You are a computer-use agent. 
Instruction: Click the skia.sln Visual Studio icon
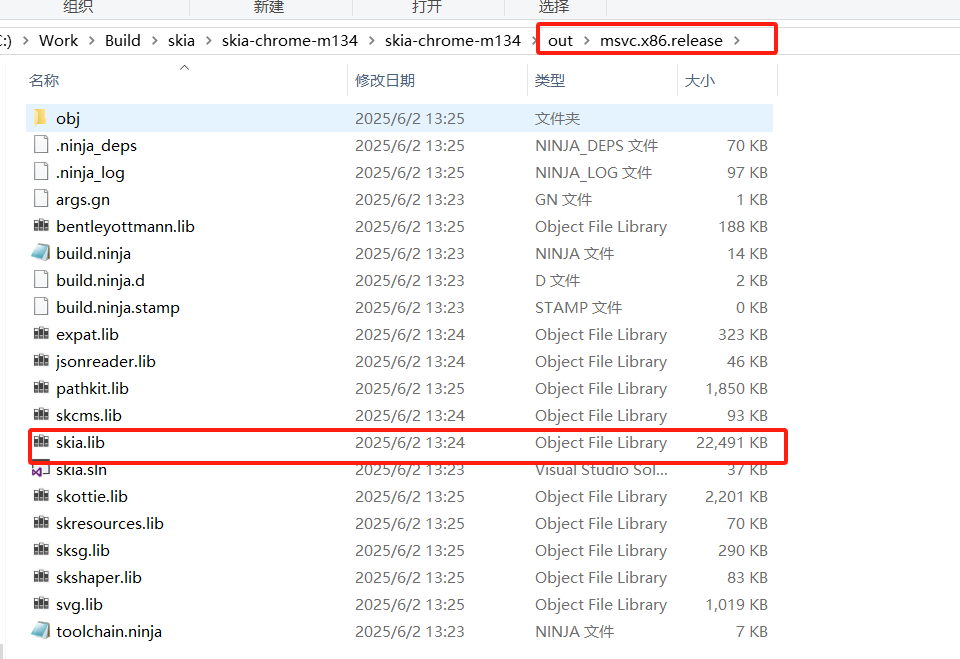coord(40,469)
